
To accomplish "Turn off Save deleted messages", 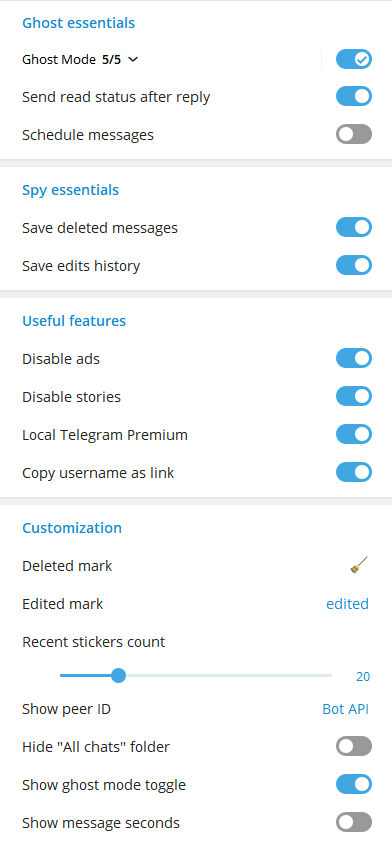I will point(354,227).
